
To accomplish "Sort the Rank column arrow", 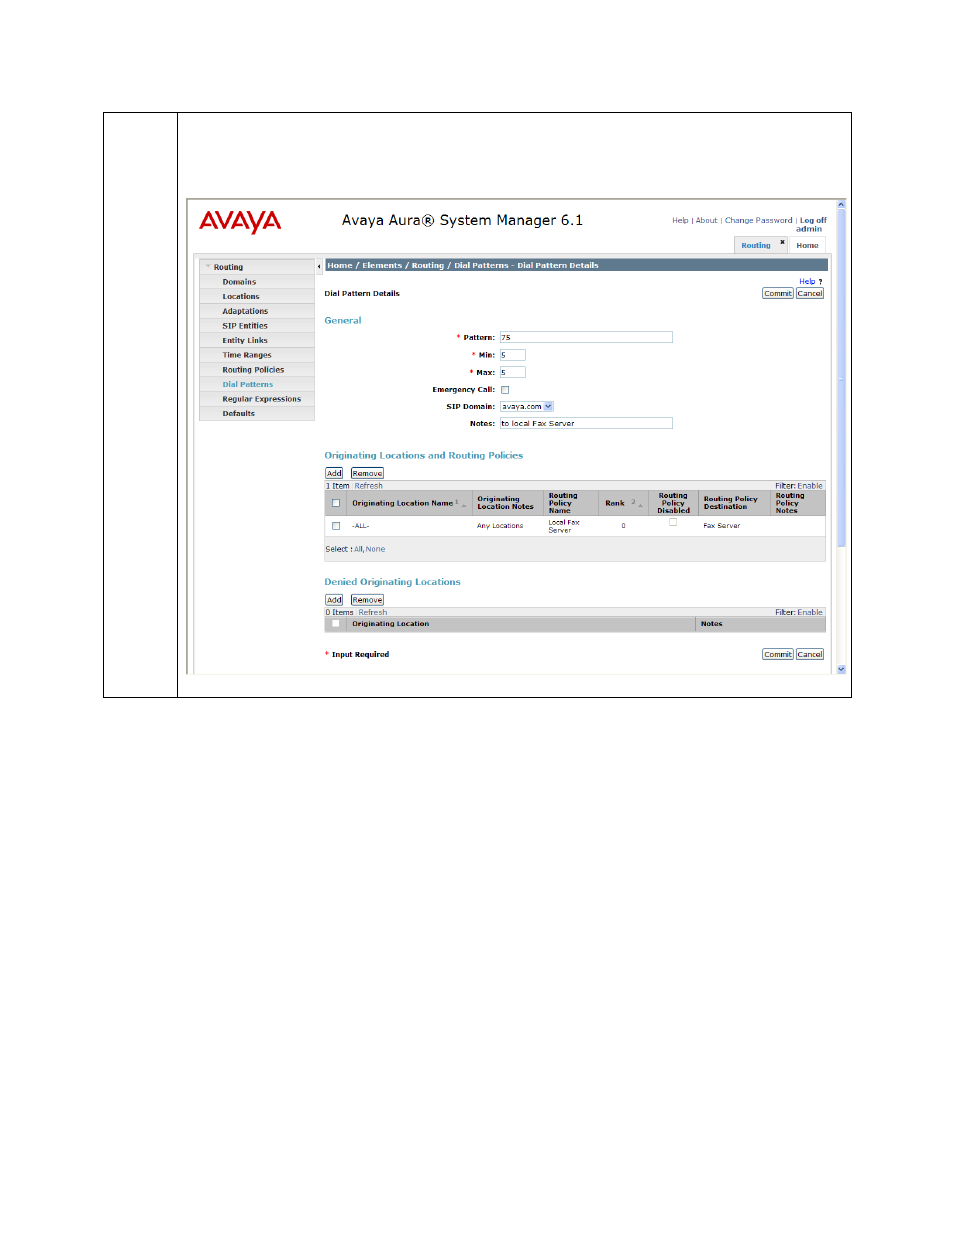I will click(640, 504).
